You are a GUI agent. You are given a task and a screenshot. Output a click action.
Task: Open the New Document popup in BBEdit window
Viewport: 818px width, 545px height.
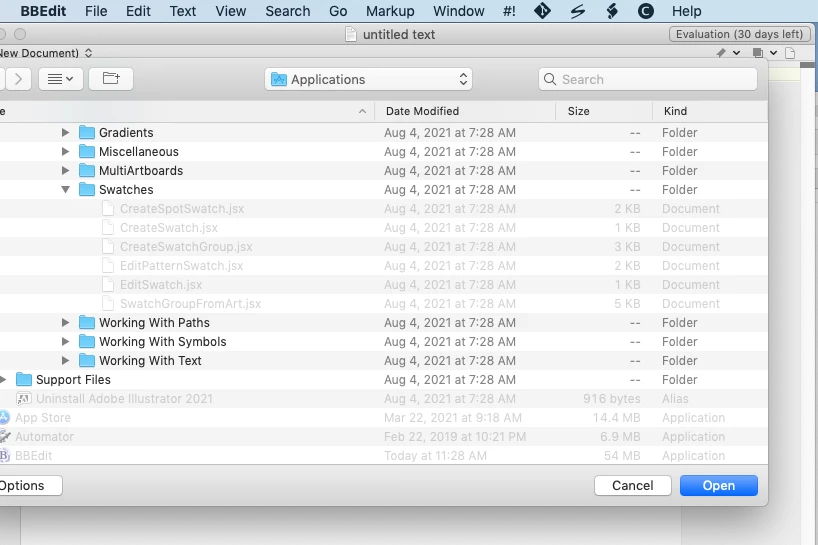[46, 53]
